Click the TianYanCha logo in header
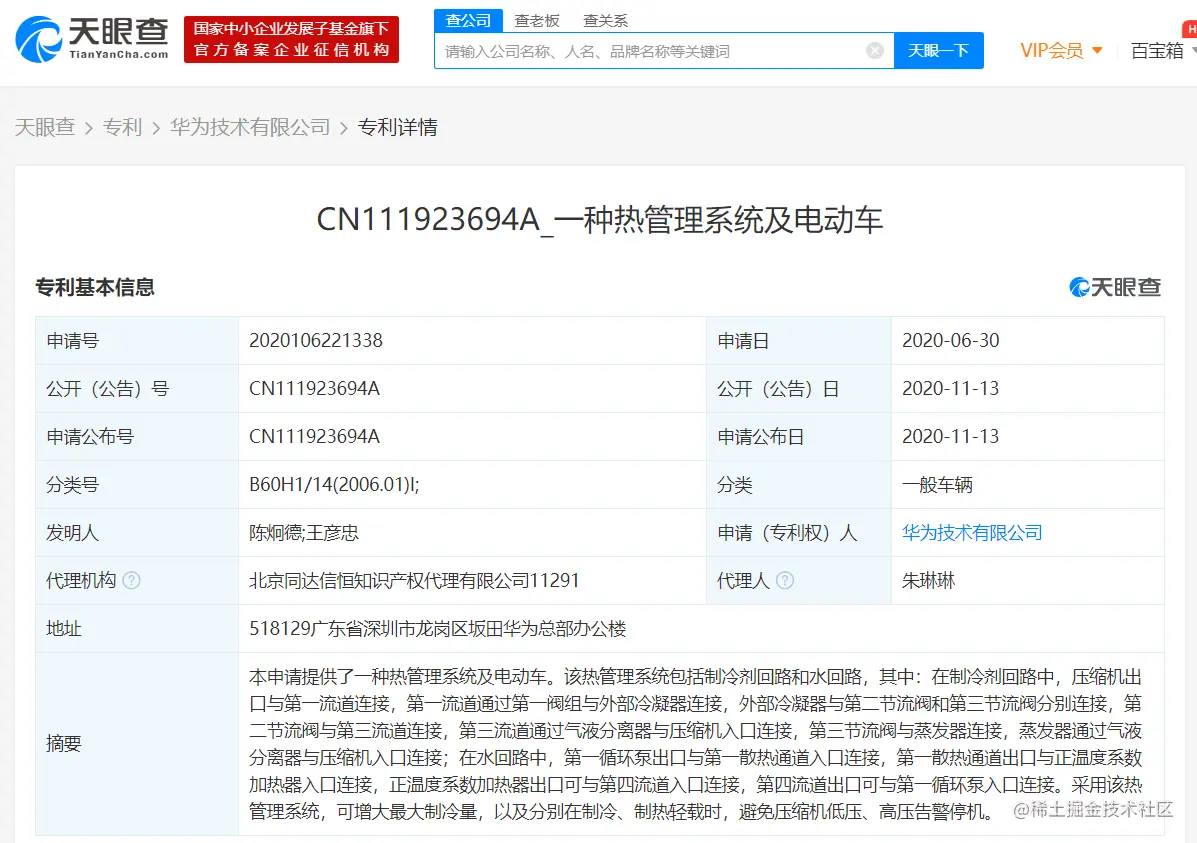 [x=92, y=39]
